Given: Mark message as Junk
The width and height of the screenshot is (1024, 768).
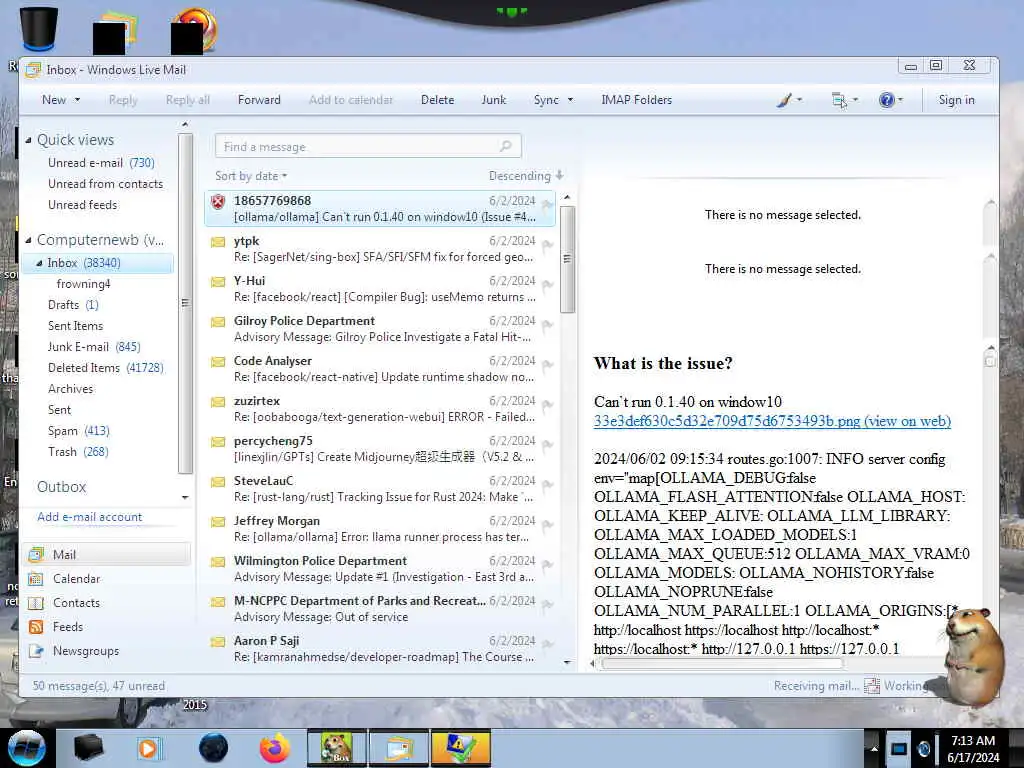Looking at the screenshot, I should click(494, 100).
